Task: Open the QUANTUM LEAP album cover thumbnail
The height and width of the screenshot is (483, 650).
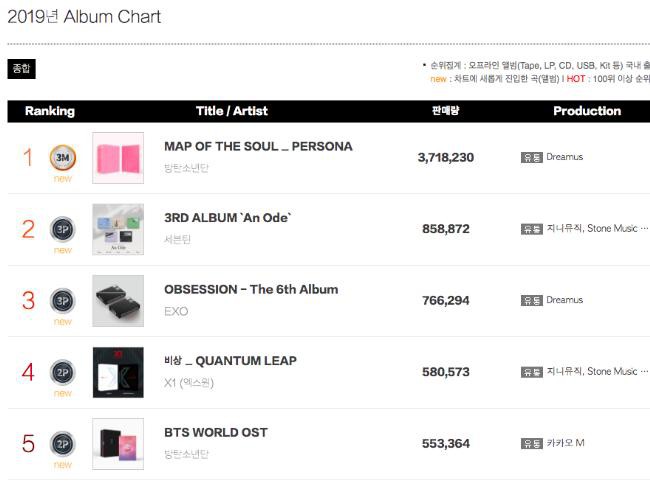Action: [118, 372]
